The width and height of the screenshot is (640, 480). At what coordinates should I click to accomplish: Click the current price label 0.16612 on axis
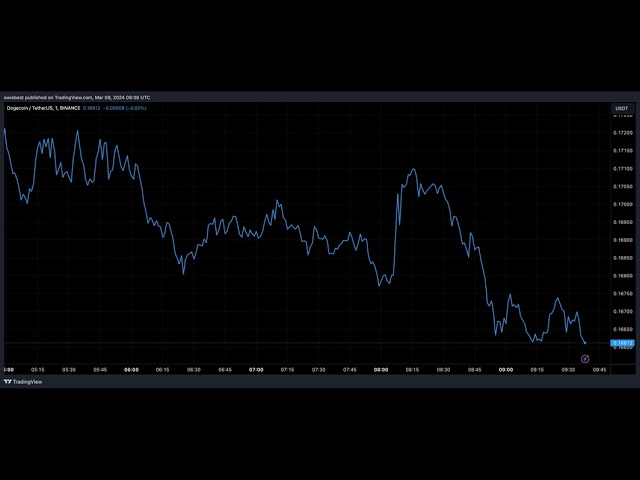click(x=622, y=343)
